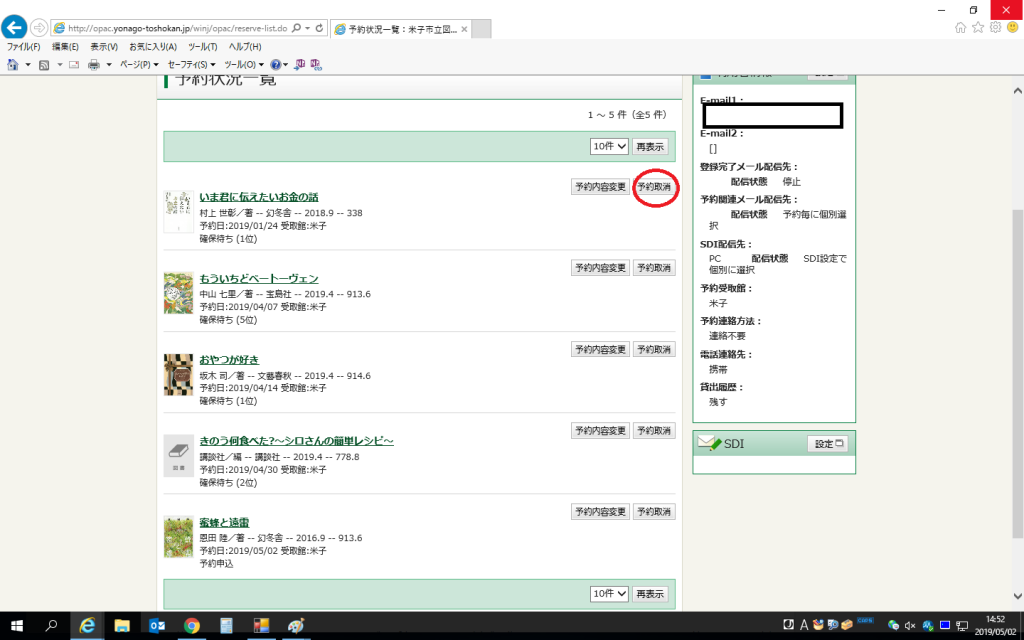Open the Home icon in the command bar
The width and height of the screenshot is (1024, 640).
click(x=12, y=65)
